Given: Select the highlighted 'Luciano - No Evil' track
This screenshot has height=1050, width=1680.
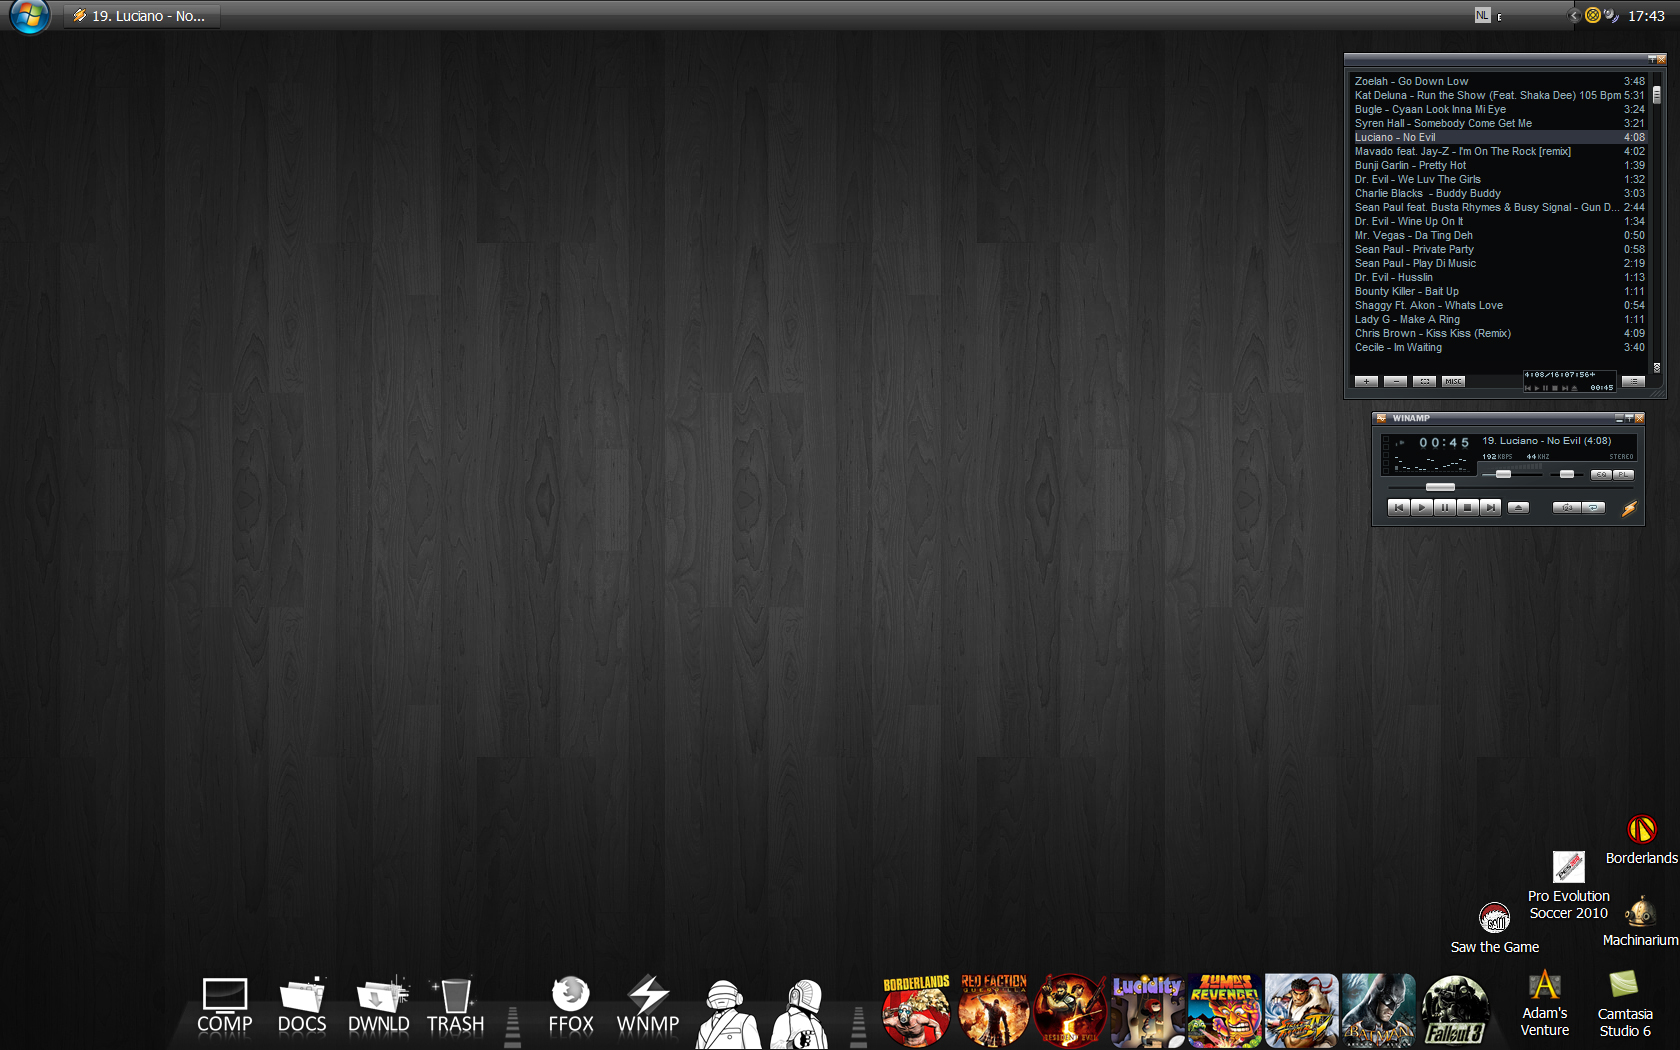Looking at the screenshot, I should tap(1499, 138).
